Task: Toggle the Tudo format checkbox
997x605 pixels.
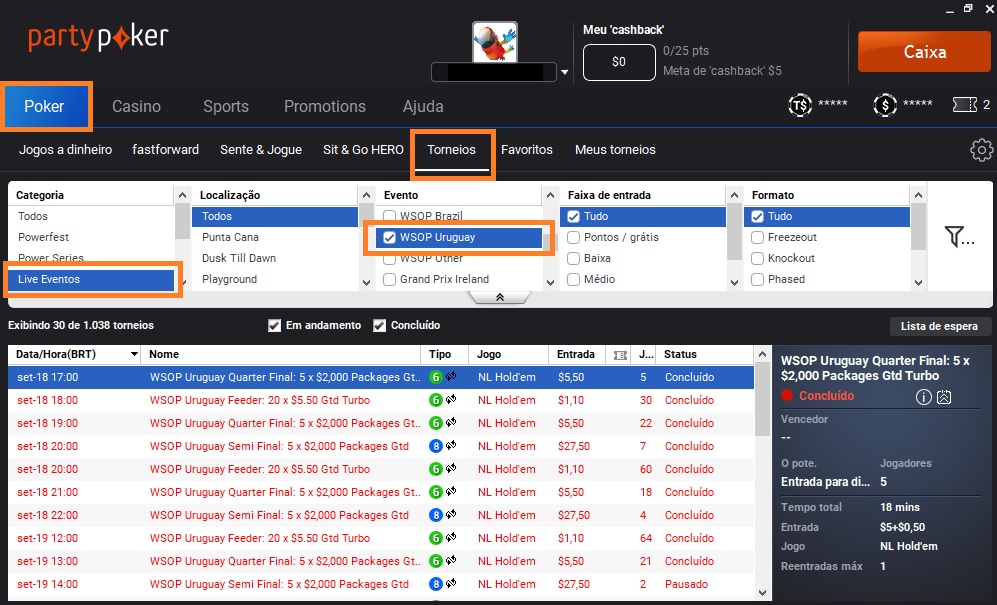Action: point(757,216)
